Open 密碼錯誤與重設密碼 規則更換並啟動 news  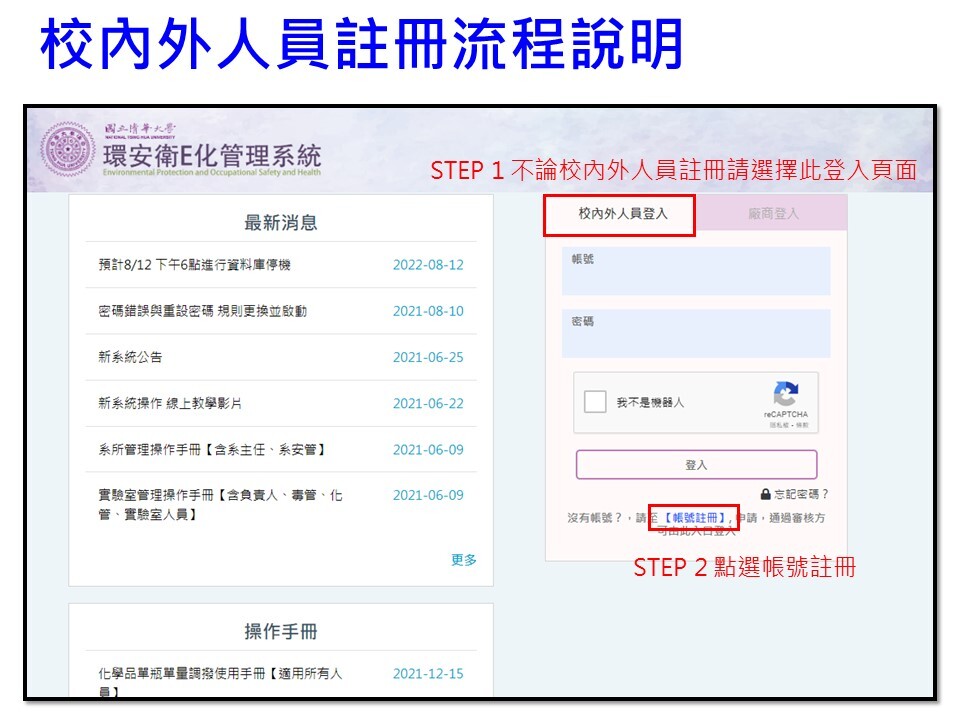click(x=196, y=311)
